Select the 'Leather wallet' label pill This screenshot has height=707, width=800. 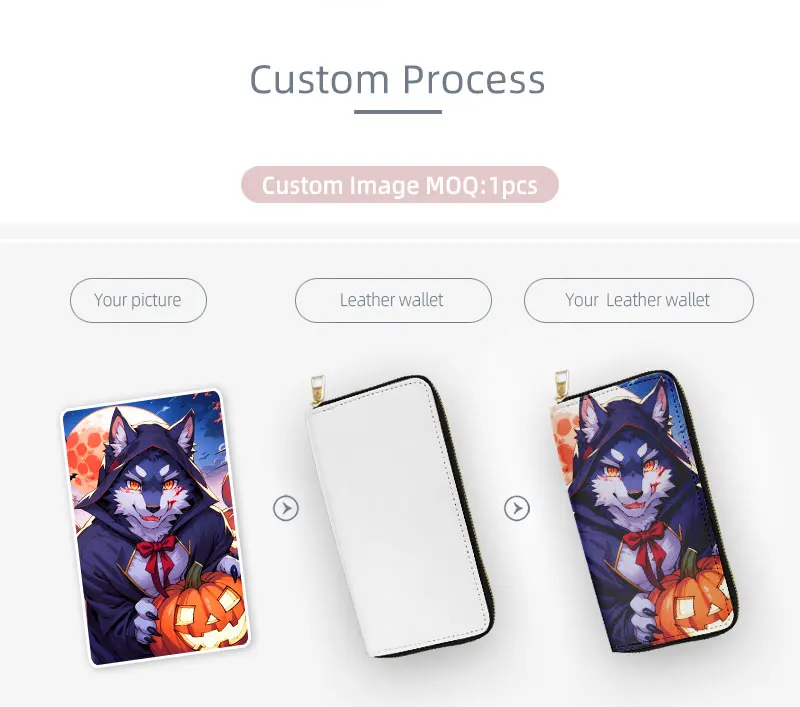coord(393,300)
